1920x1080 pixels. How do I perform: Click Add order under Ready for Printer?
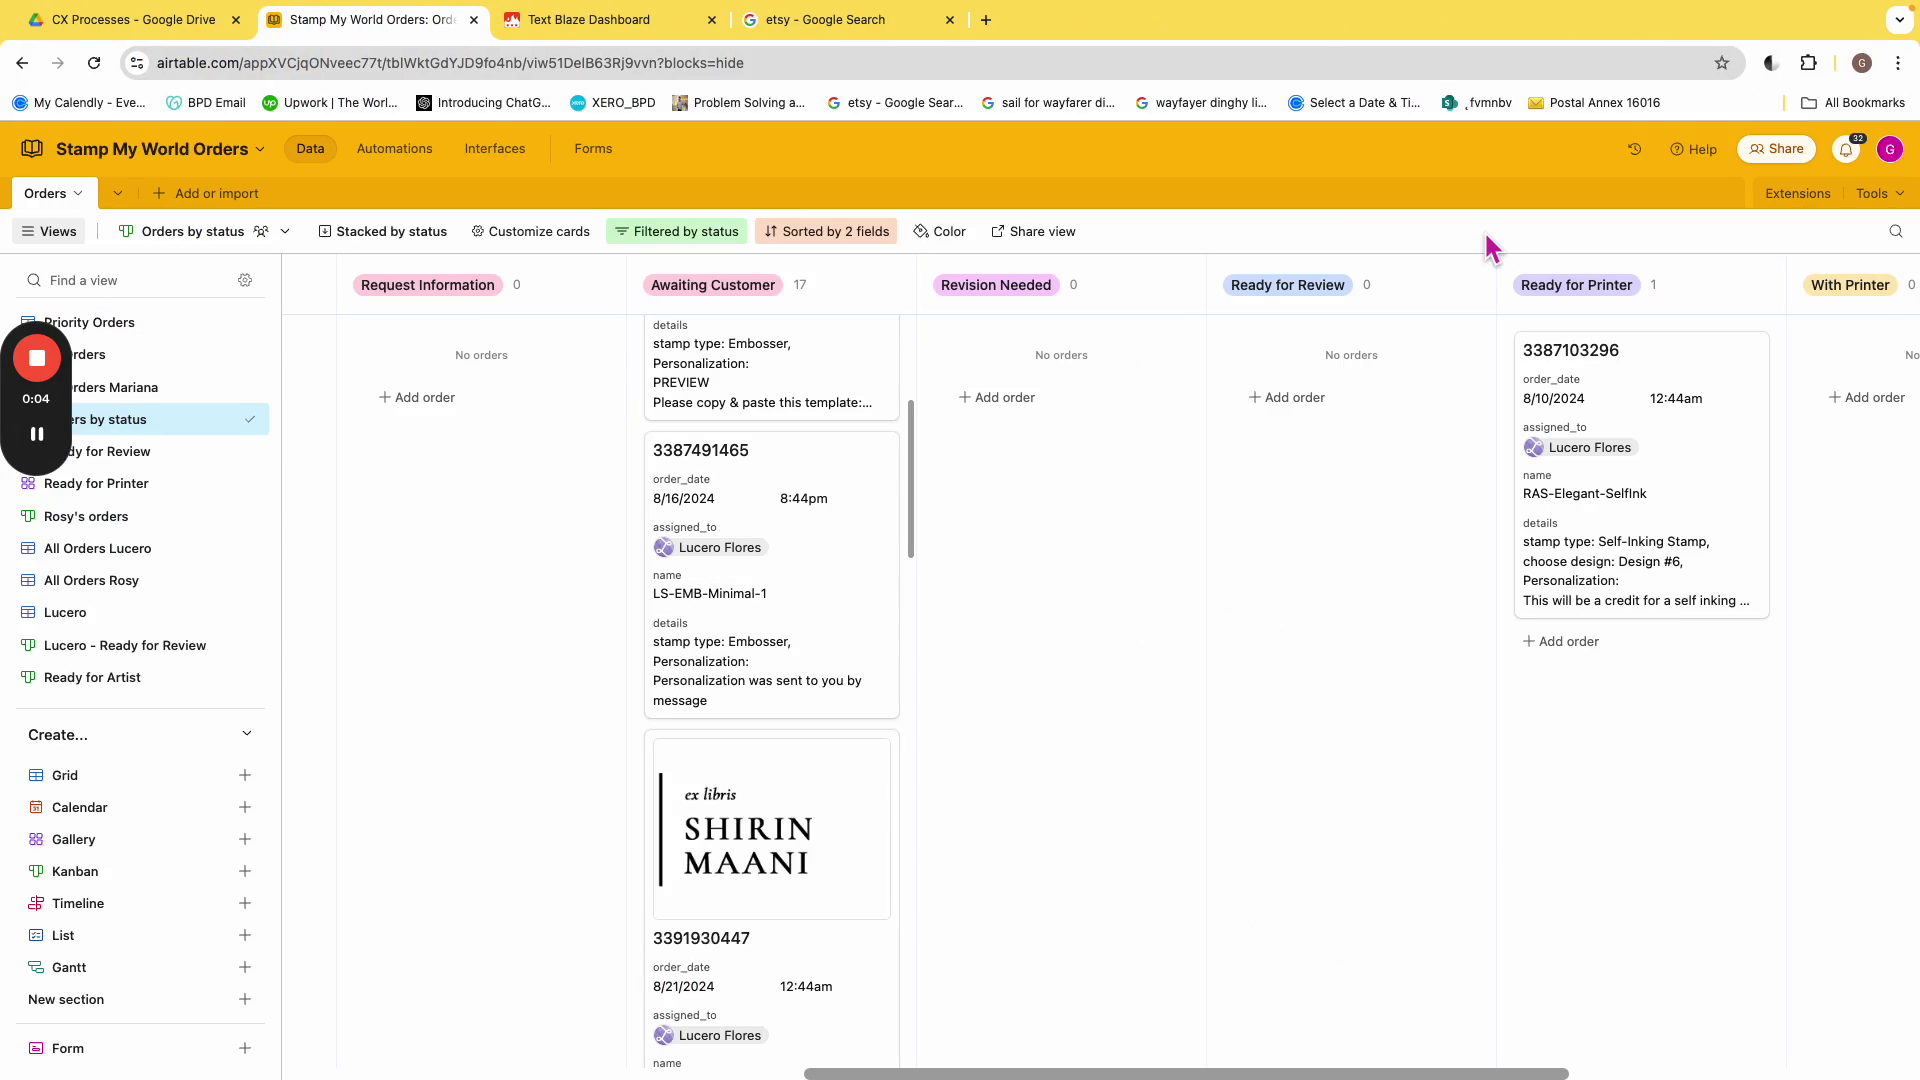coord(1560,641)
